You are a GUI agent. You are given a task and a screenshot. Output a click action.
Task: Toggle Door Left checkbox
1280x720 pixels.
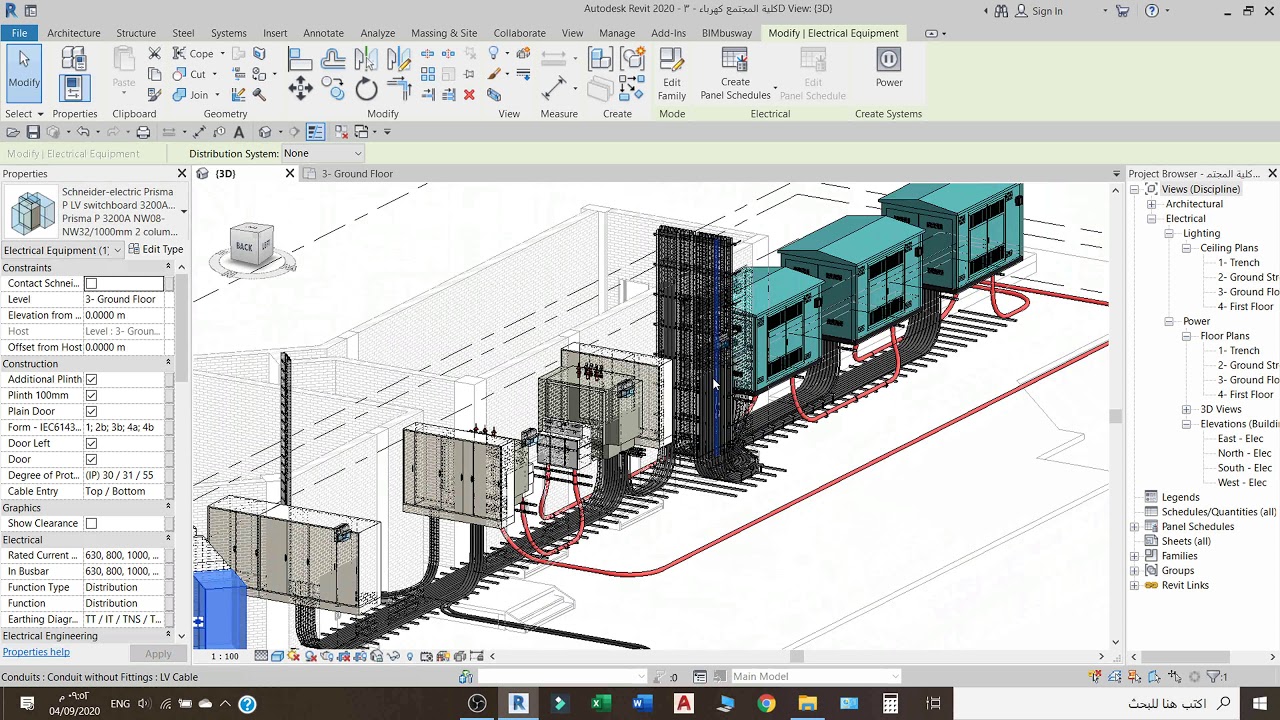pyautogui.click(x=91, y=444)
